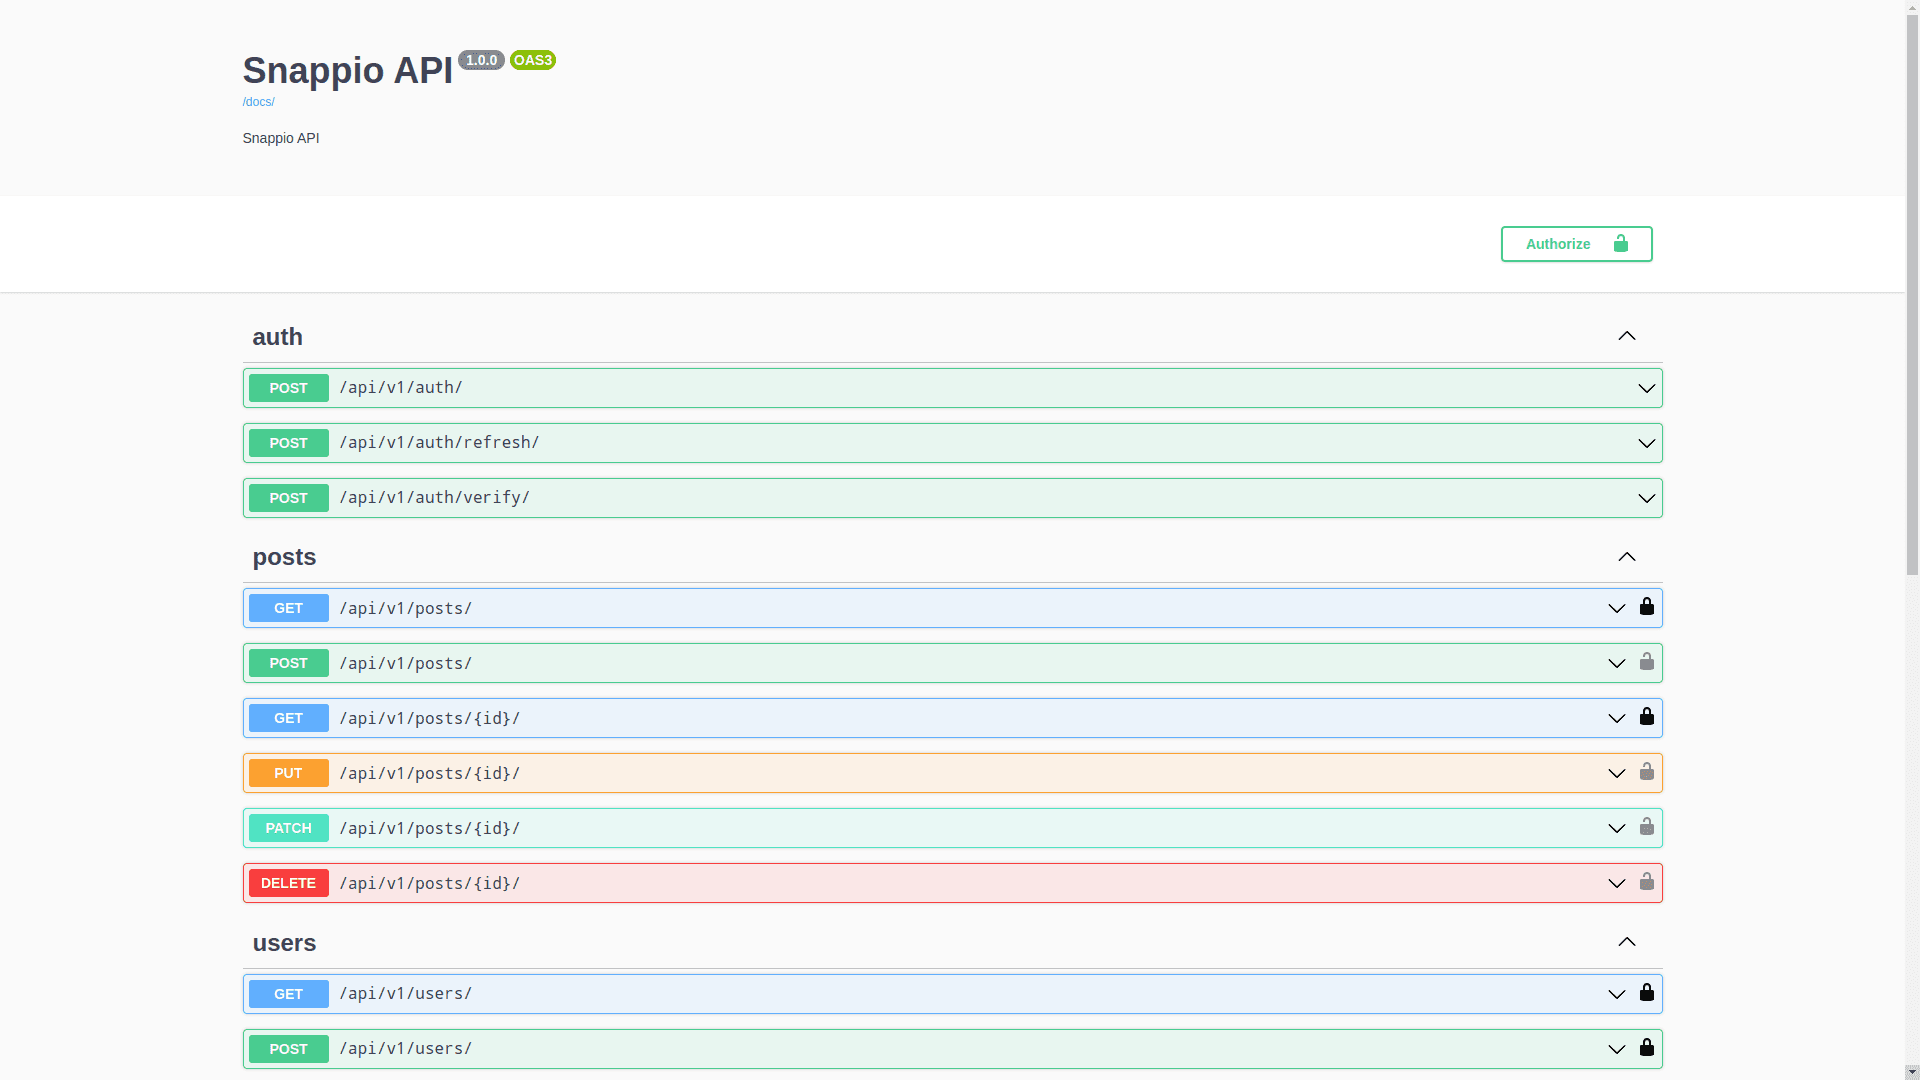Collapse the auth section

(x=1626, y=336)
